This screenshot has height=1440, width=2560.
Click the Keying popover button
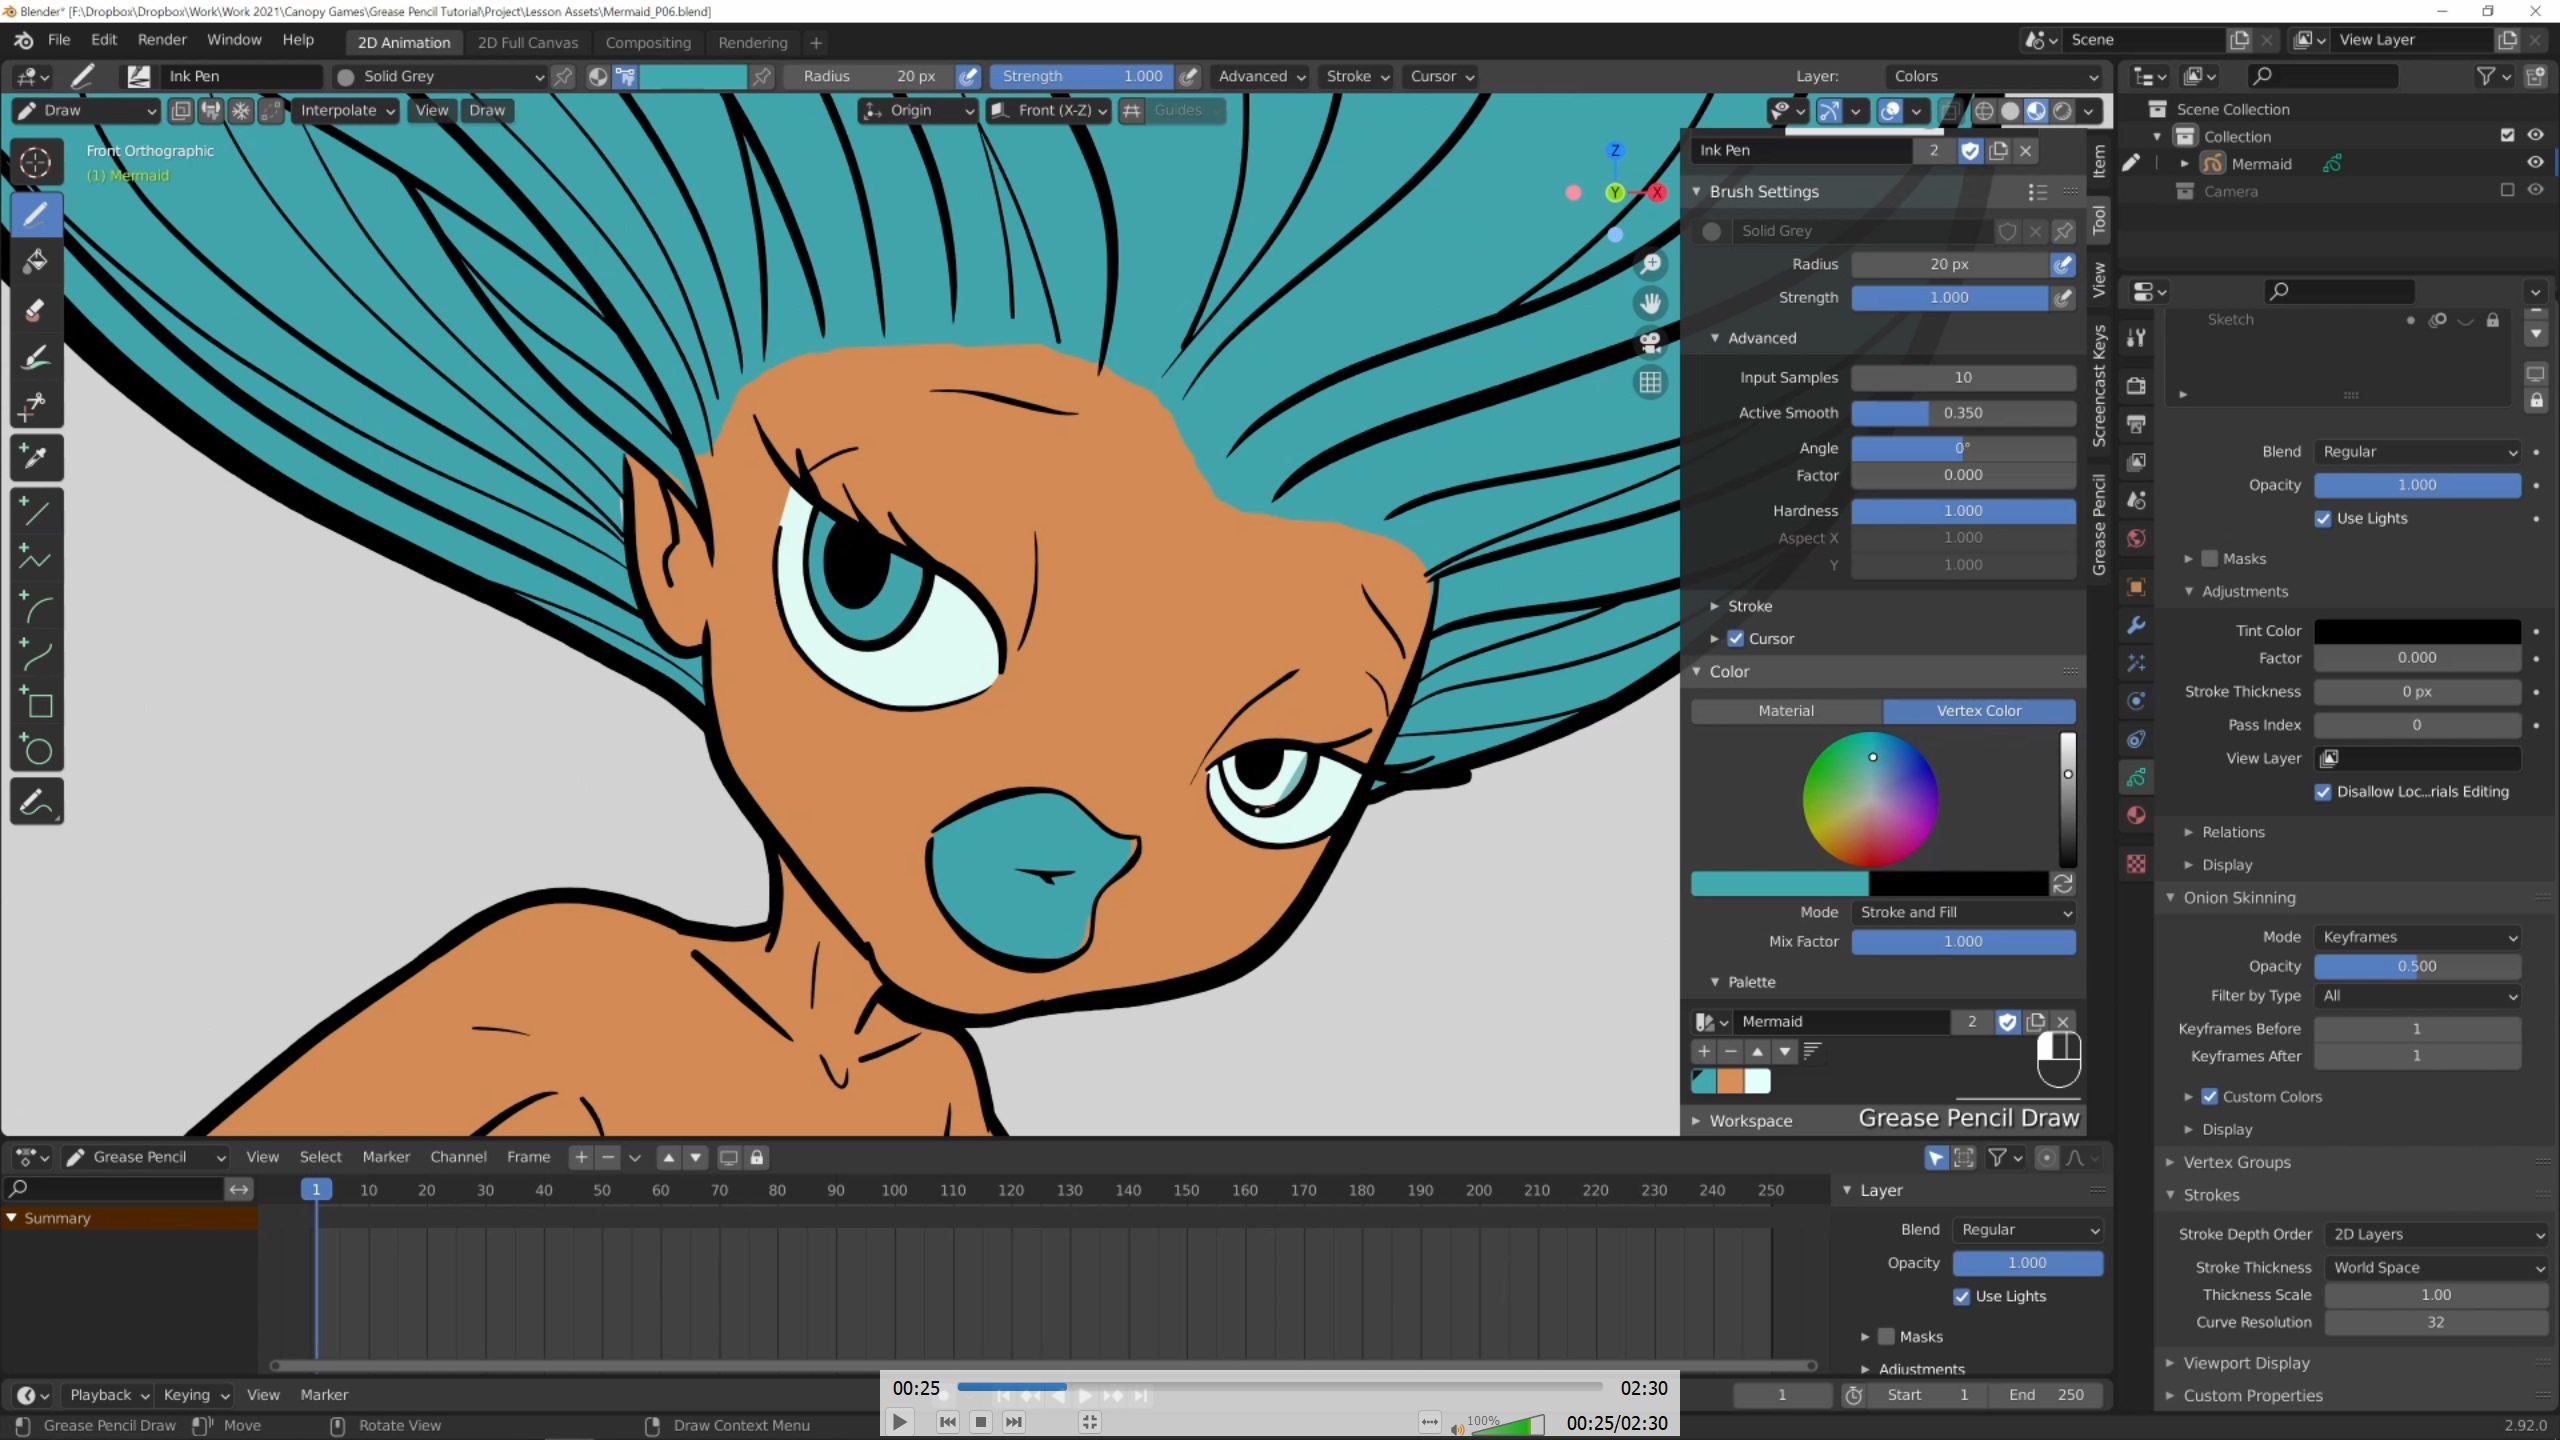click(195, 1394)
